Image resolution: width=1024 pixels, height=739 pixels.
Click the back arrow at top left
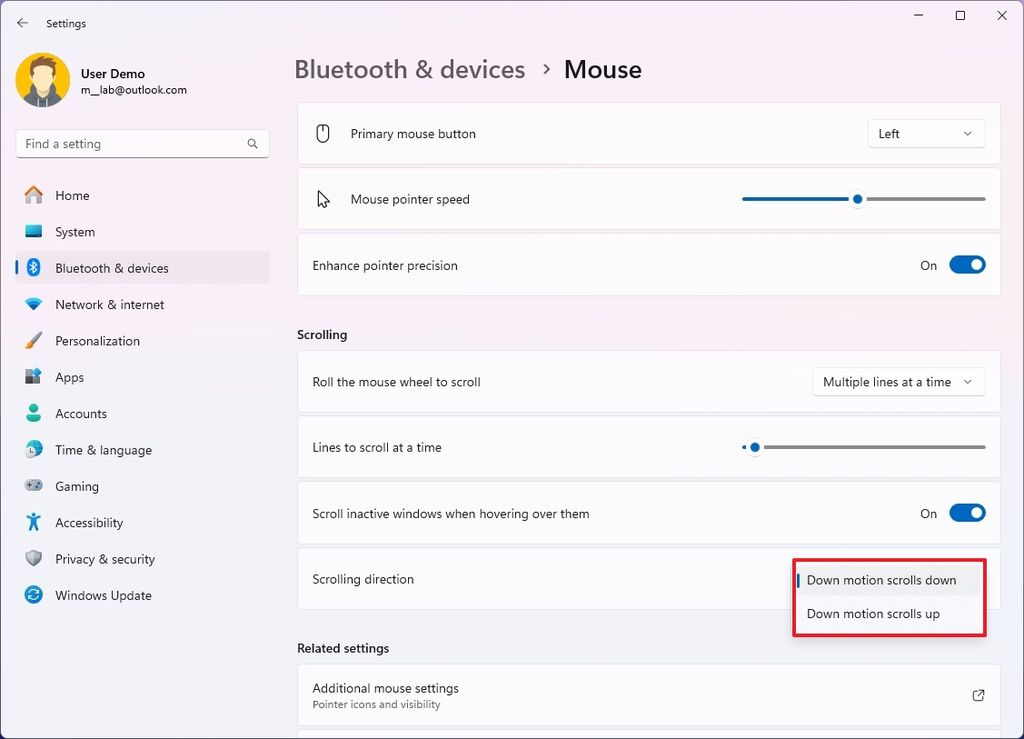(22, 22)
